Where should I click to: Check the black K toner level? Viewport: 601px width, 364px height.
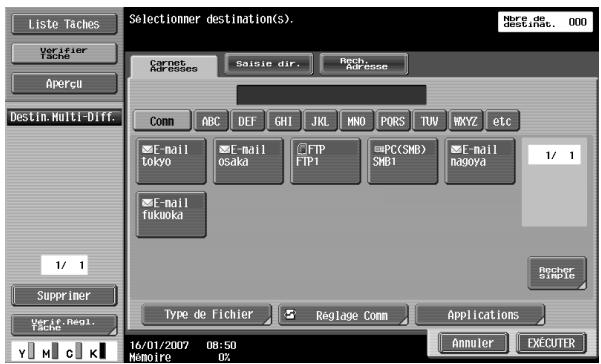[x=97, y=351]
